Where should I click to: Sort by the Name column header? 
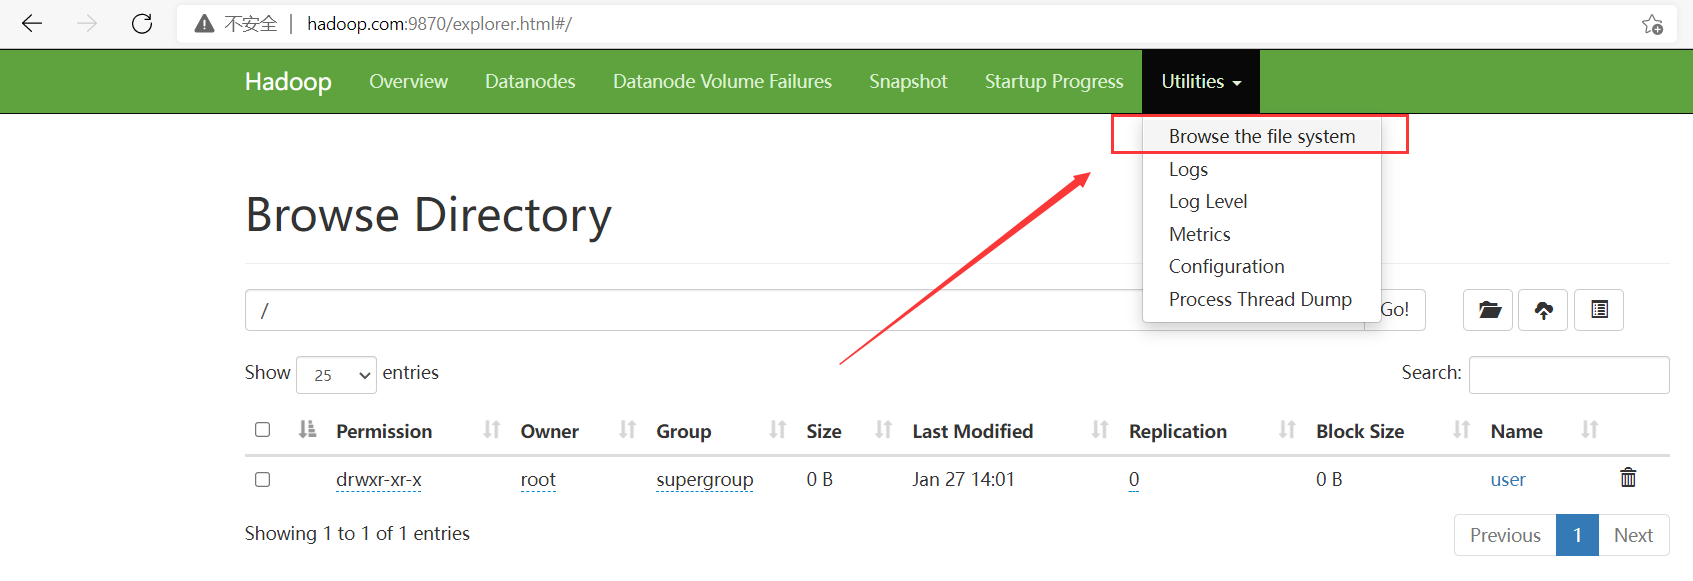[1516, 431]
